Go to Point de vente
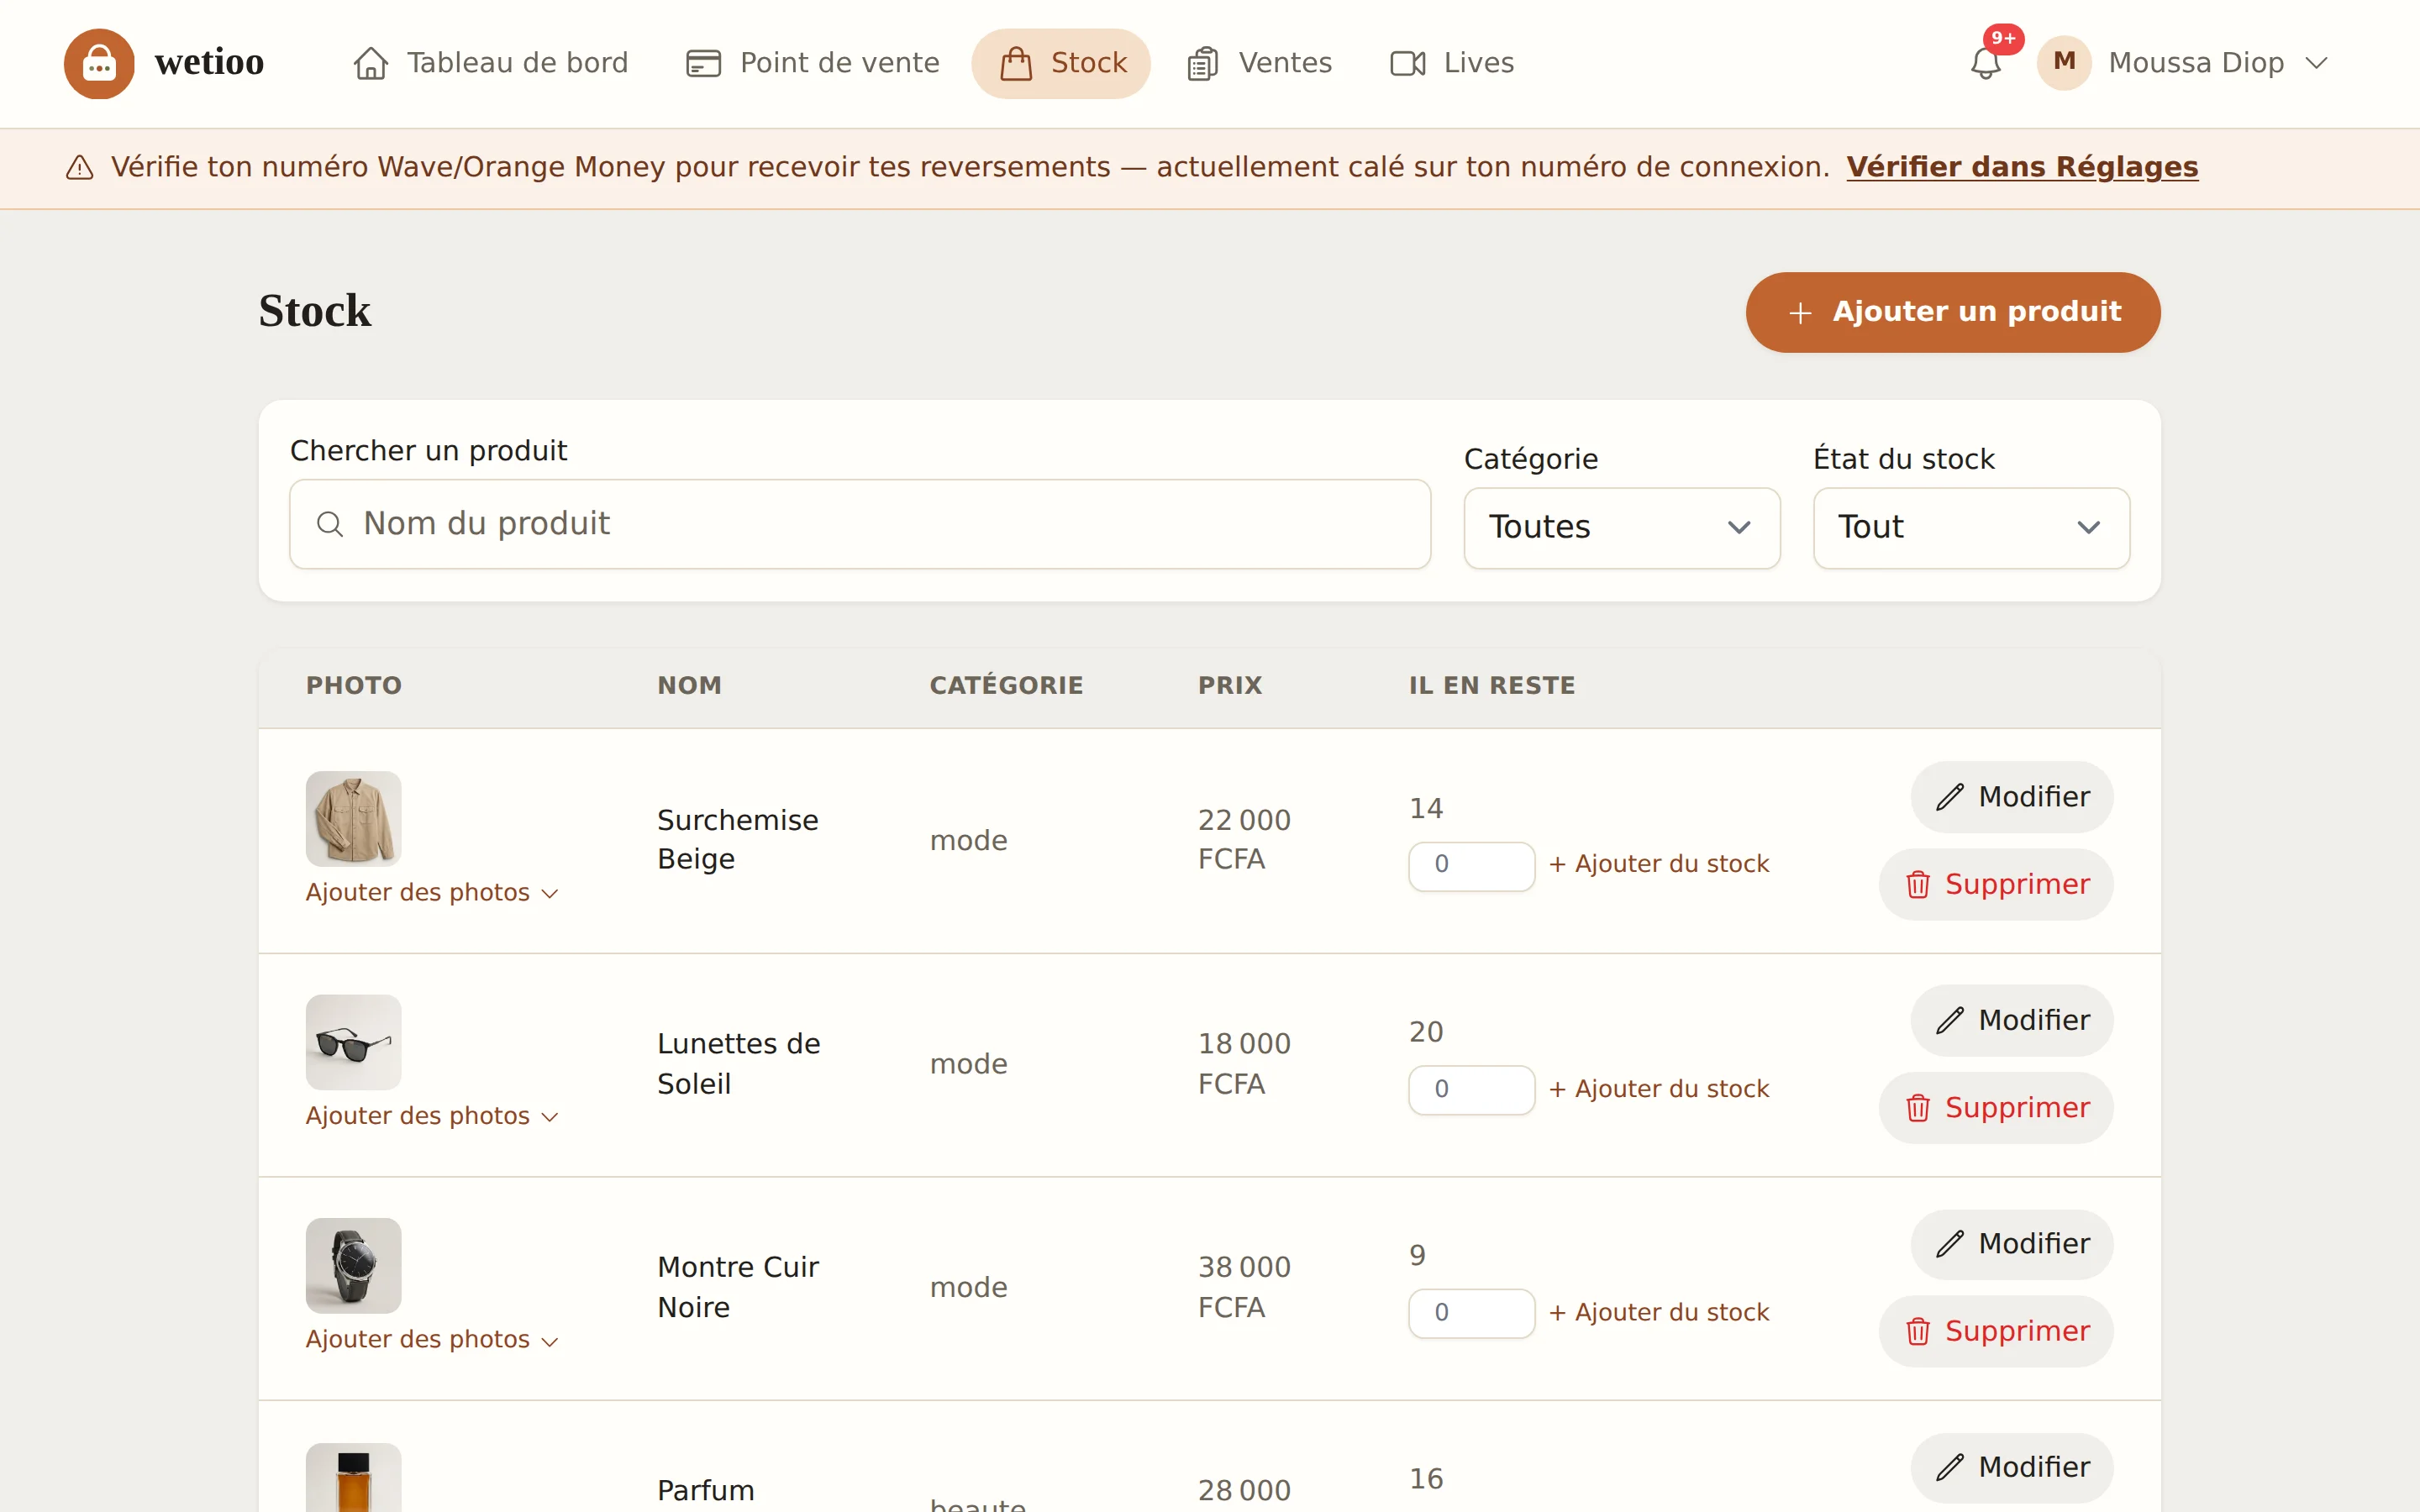This screenshot has height=1512, width=2420. (x=813, y=63)
